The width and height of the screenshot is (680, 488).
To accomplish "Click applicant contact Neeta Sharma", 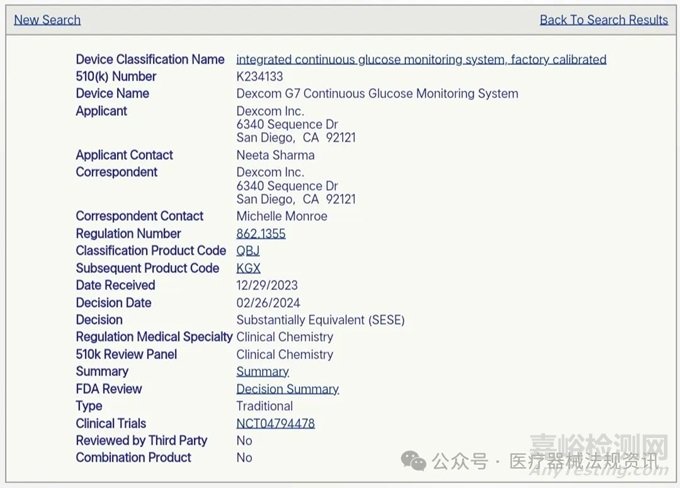I will (275, 156).
